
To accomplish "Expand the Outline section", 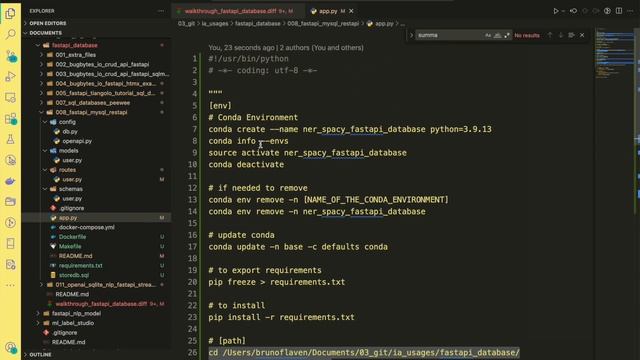I will 40,354.
